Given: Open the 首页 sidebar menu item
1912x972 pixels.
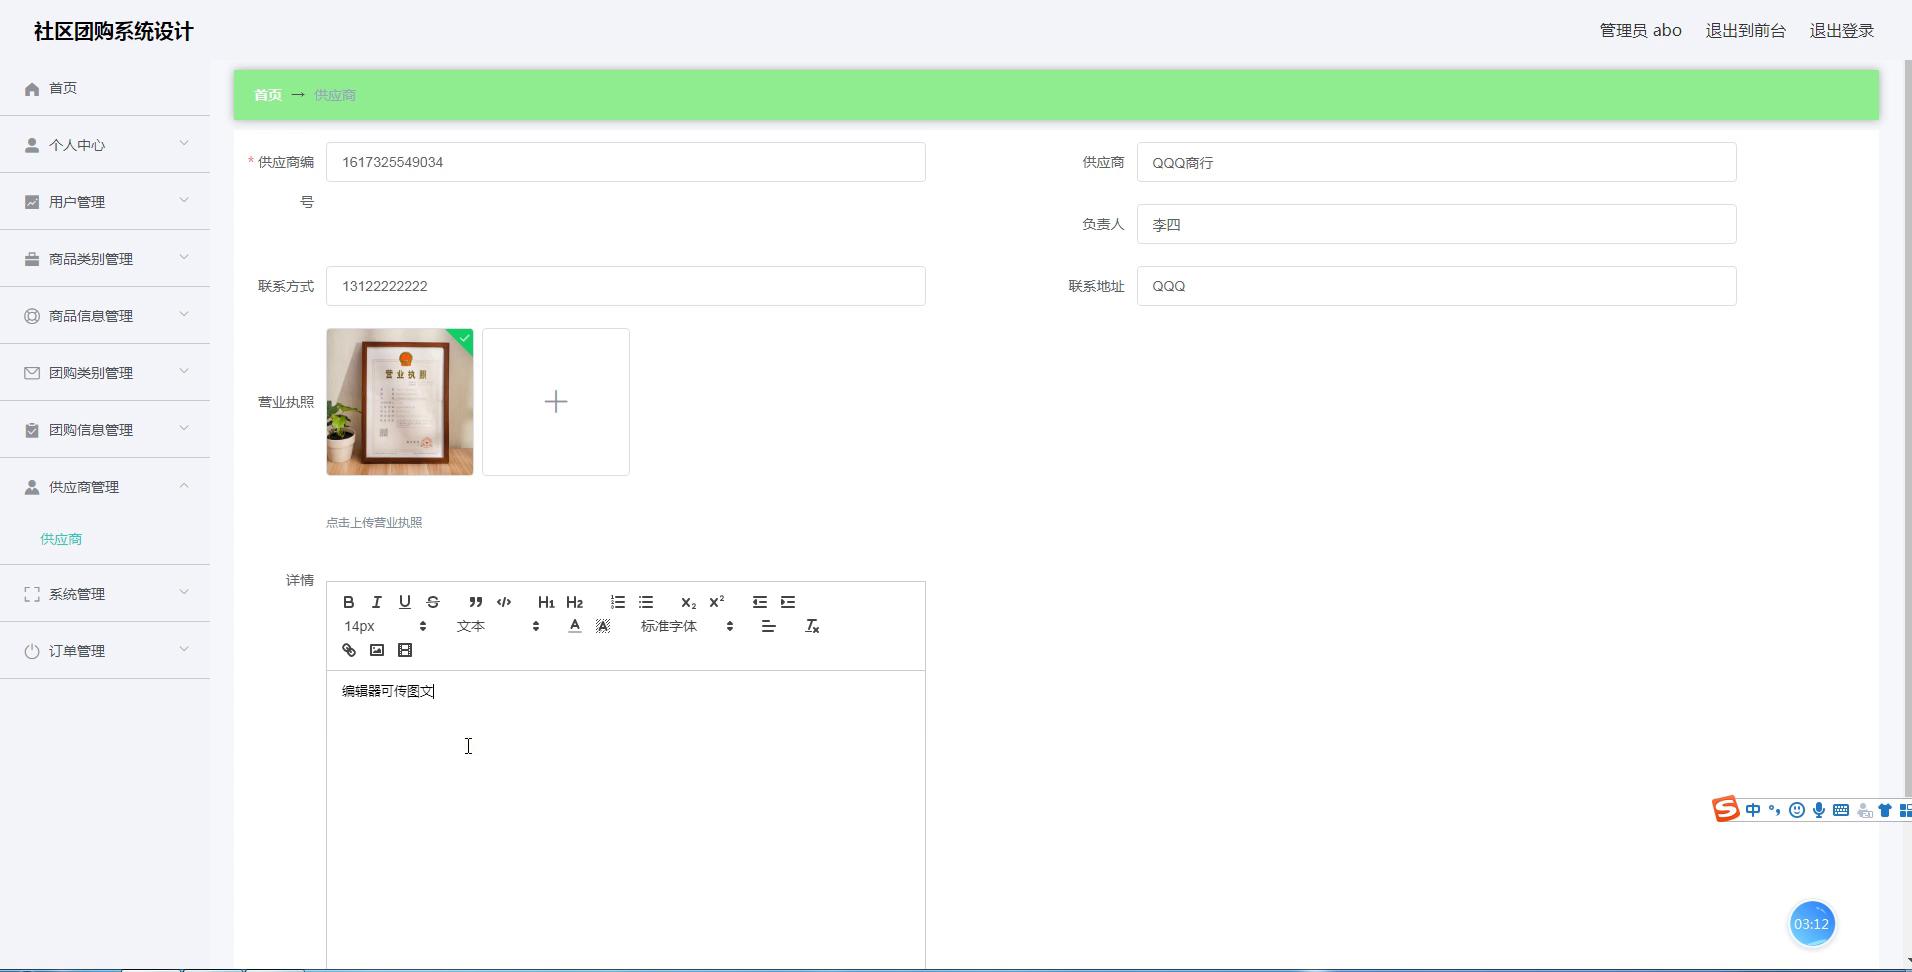Looking at the screenshot, I should pyautogui.click(x=63, y=88).
